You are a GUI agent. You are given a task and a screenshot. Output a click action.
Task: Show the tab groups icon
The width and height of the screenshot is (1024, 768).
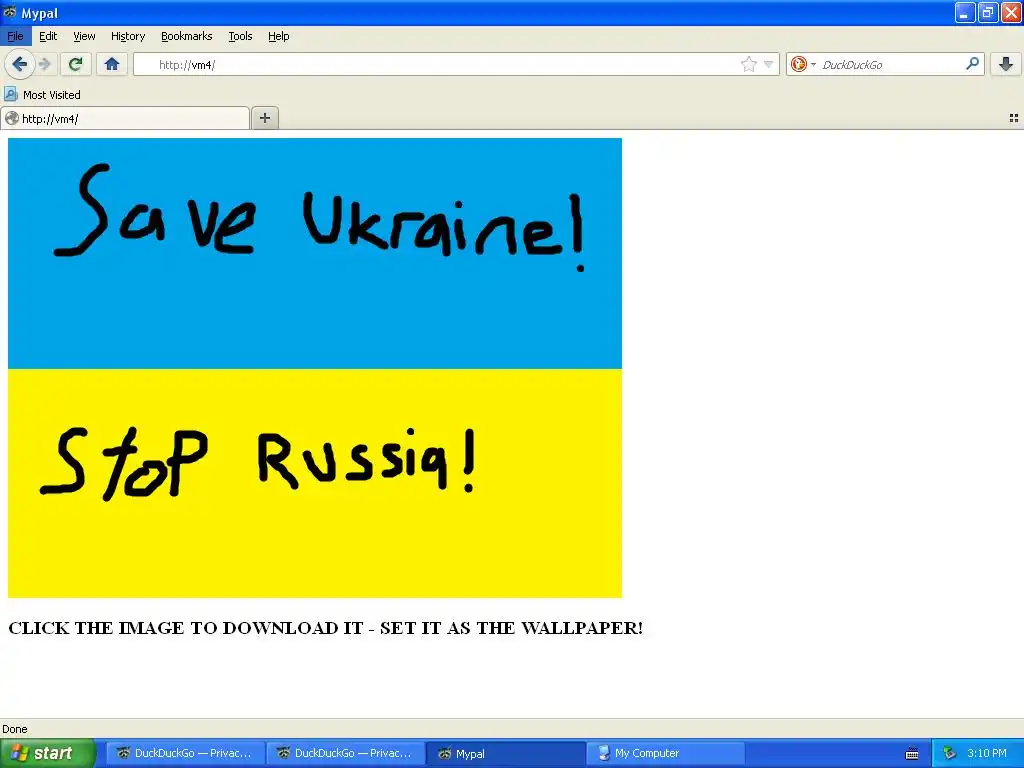1014,118
